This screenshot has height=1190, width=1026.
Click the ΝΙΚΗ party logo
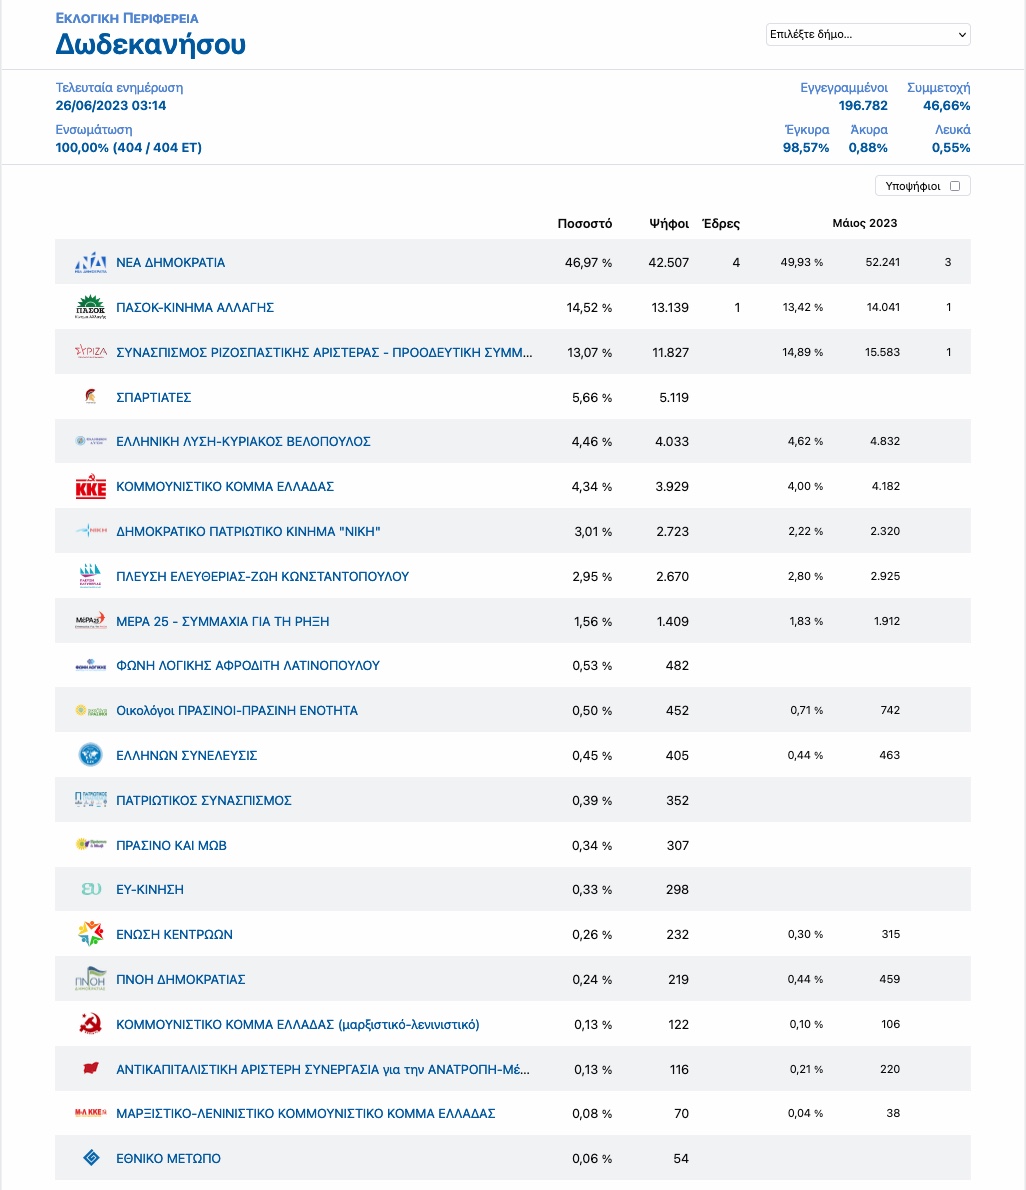90,530
